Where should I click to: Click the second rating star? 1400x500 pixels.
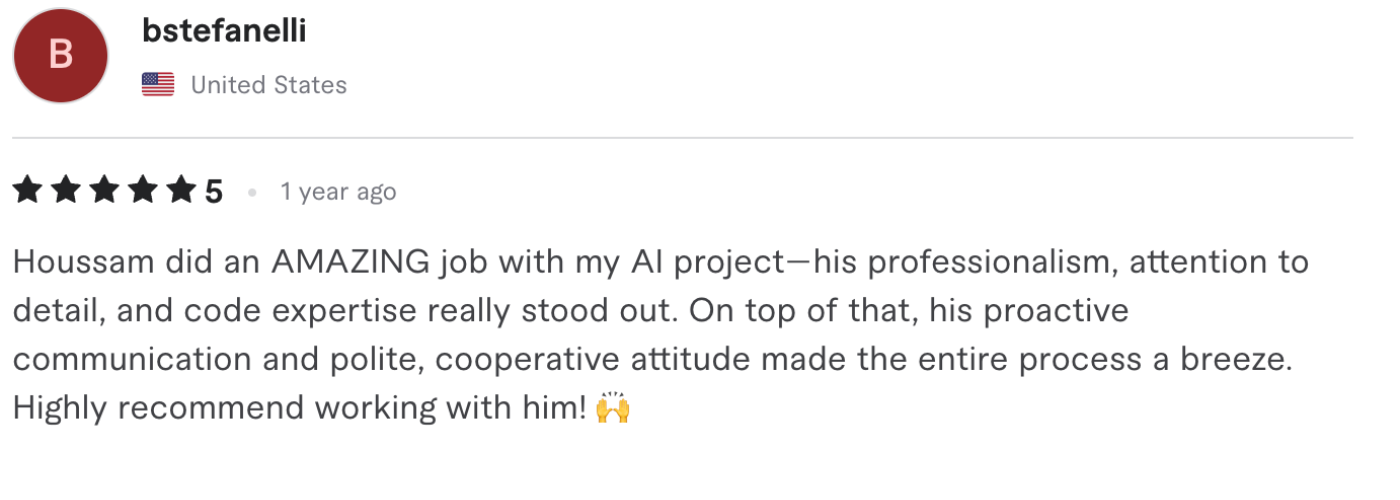point(66,190)
